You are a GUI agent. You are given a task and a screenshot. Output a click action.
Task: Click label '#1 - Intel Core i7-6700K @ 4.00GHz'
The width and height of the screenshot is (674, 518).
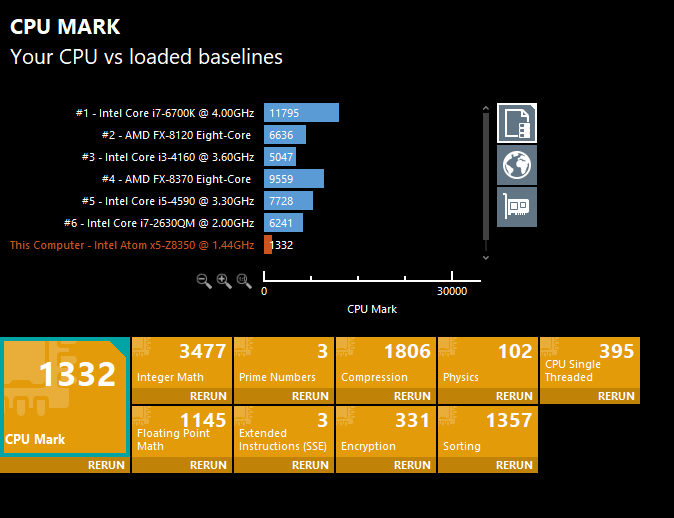[165, 113]
